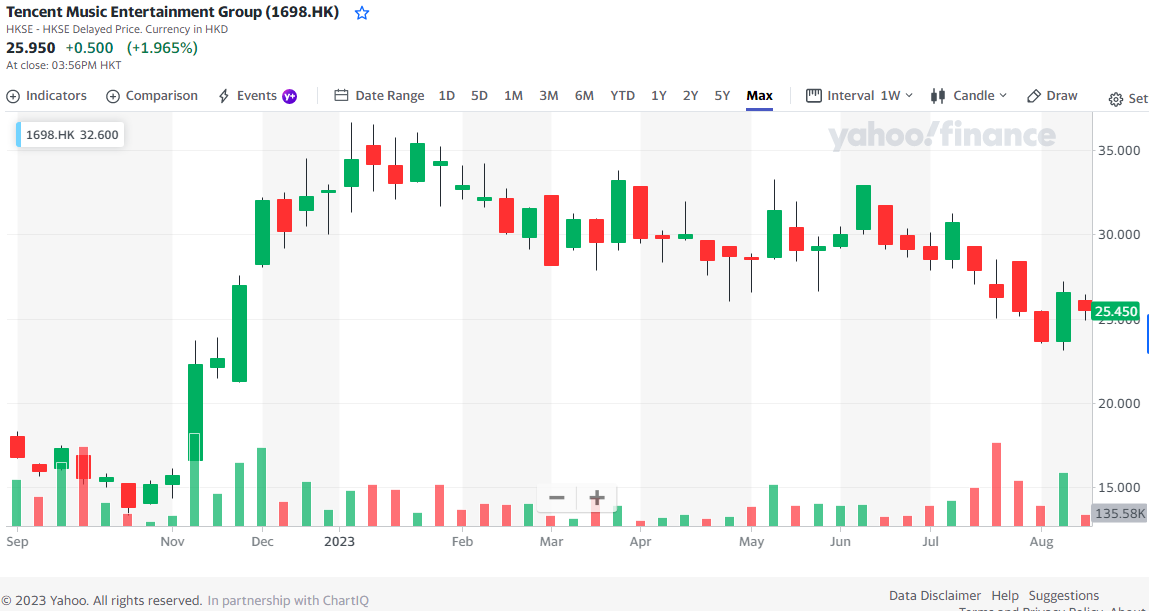The width and height of the screenshot is (1149, 611).
Task: Click the 25.950 closing price
Action: [31, 48]
